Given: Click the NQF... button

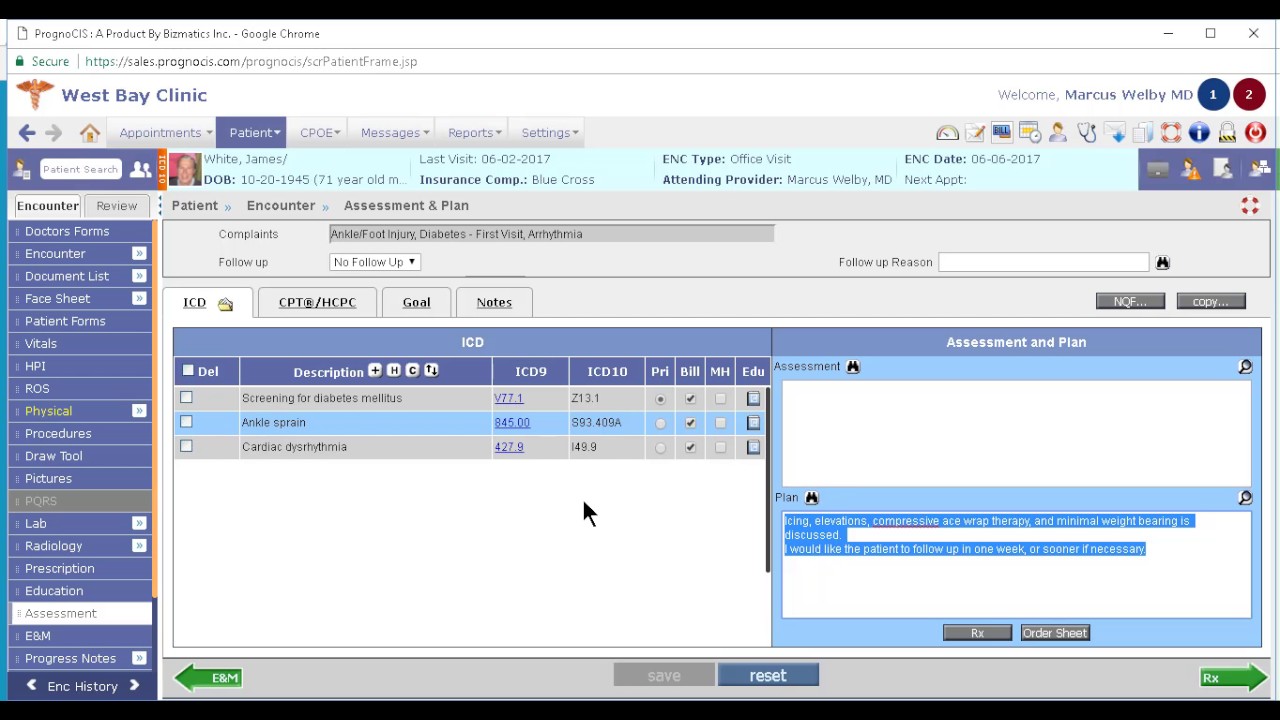Looking at the screenshot, I should pos(1130,302).
